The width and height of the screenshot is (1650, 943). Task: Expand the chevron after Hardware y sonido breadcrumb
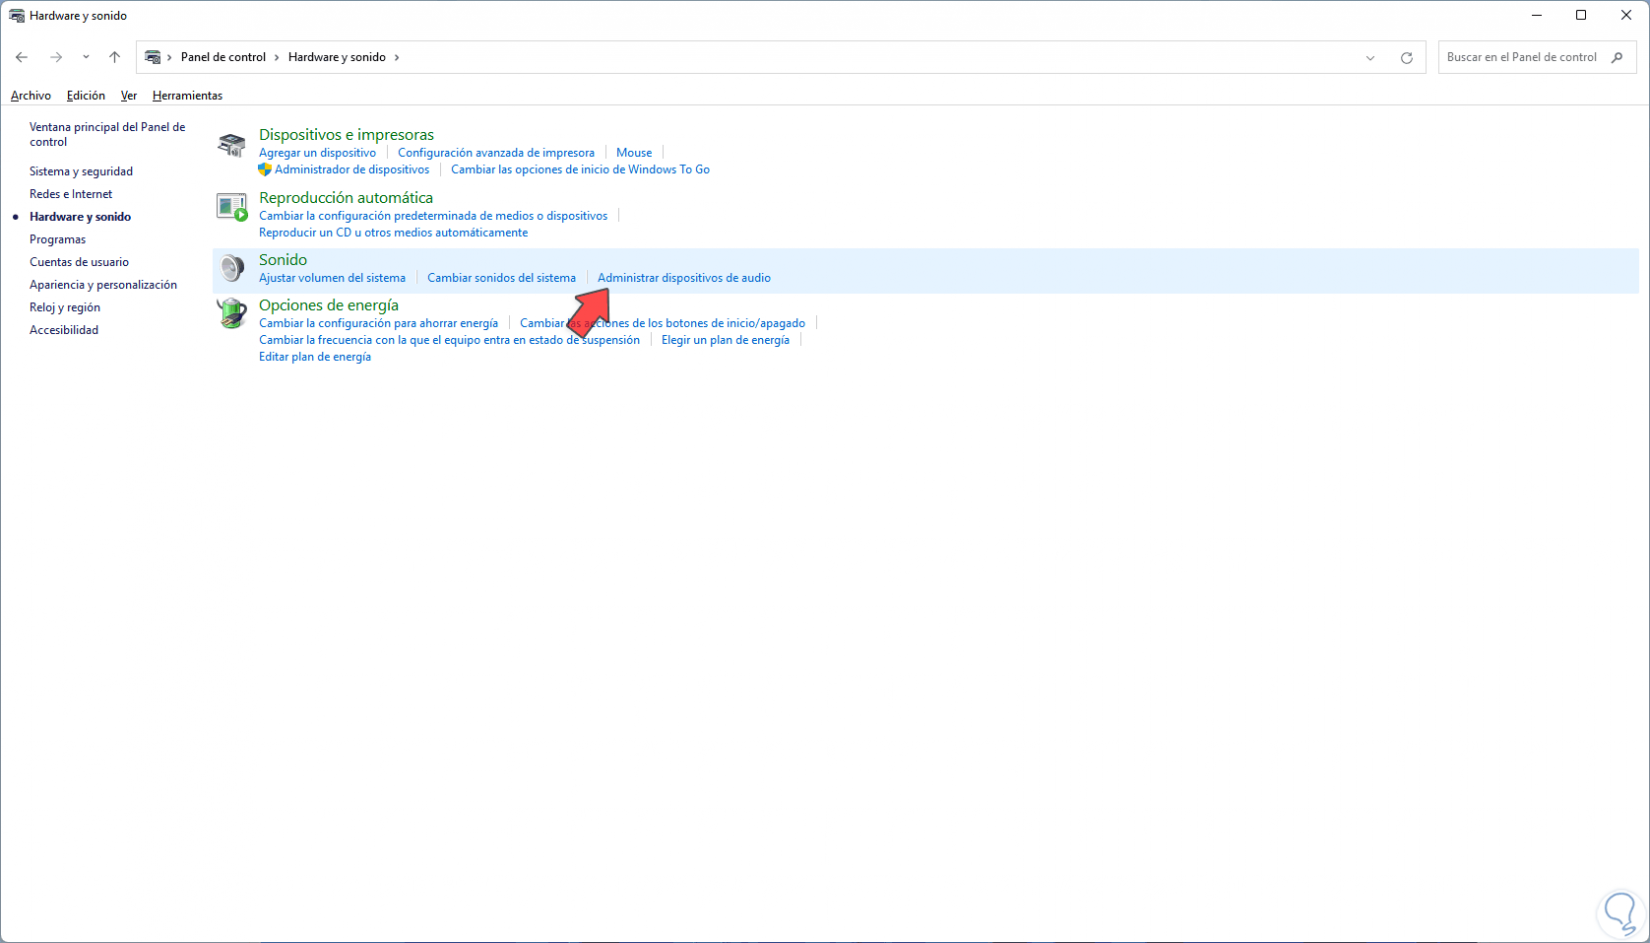tap(396, 57)
